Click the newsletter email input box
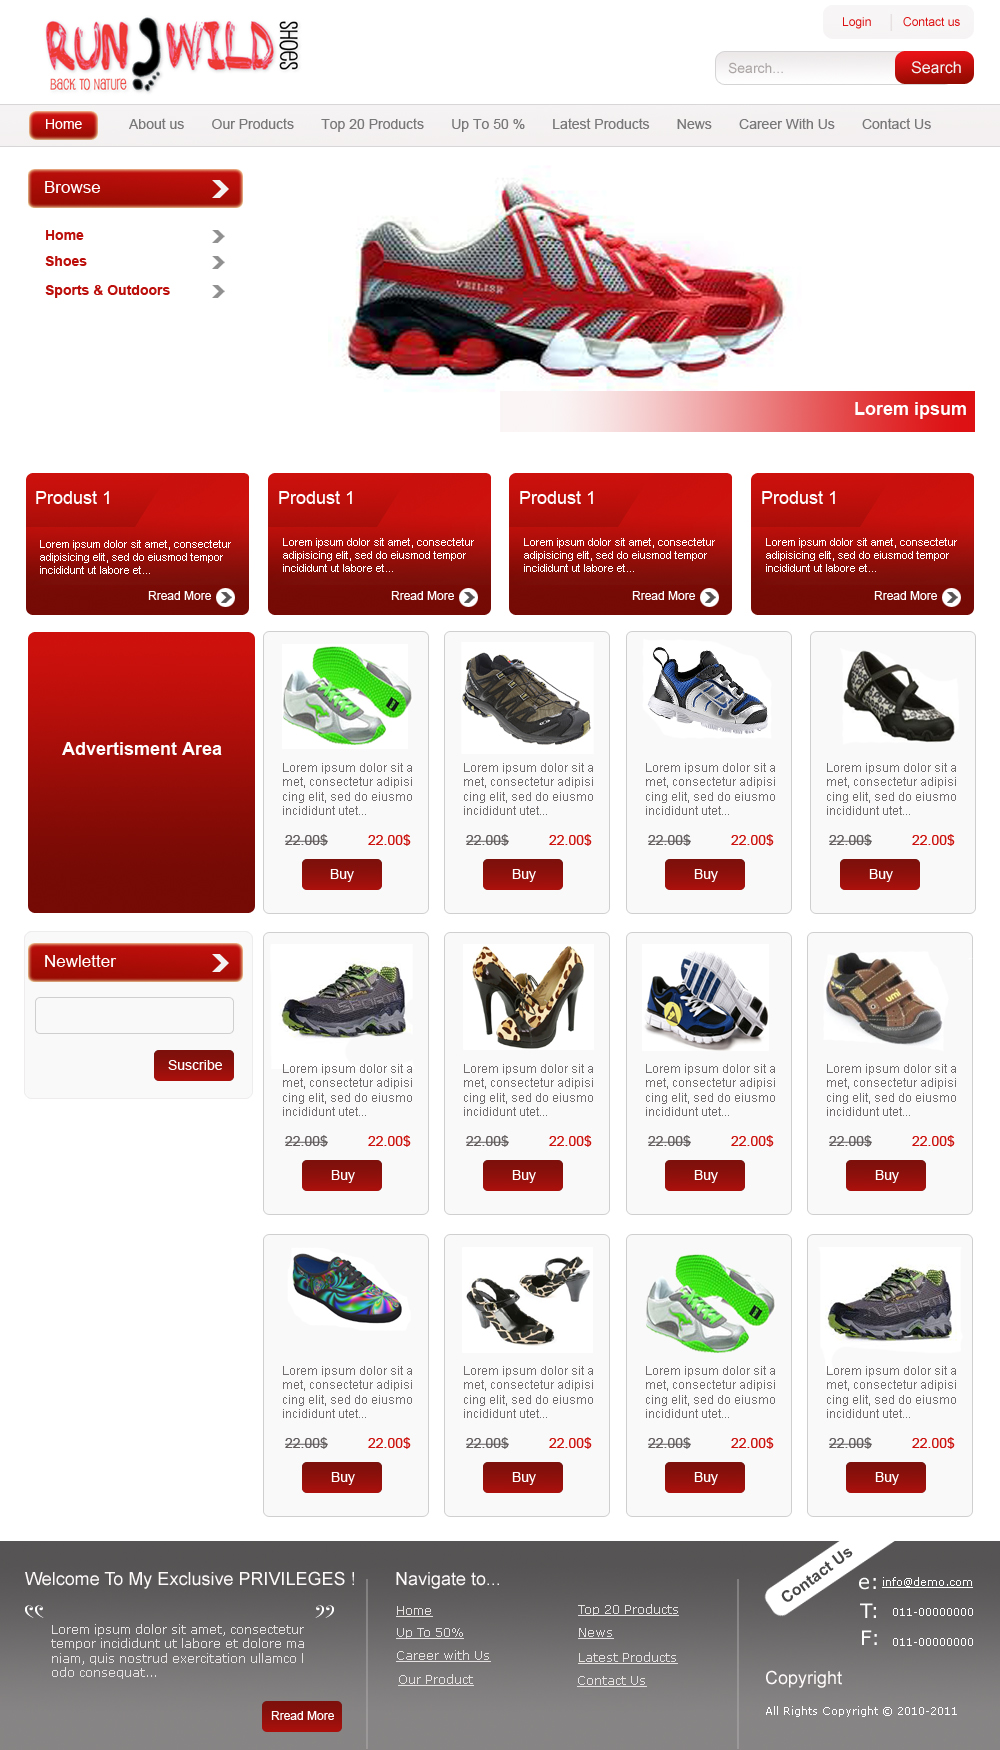1000x1750 pixels. tap(134, 1015)
